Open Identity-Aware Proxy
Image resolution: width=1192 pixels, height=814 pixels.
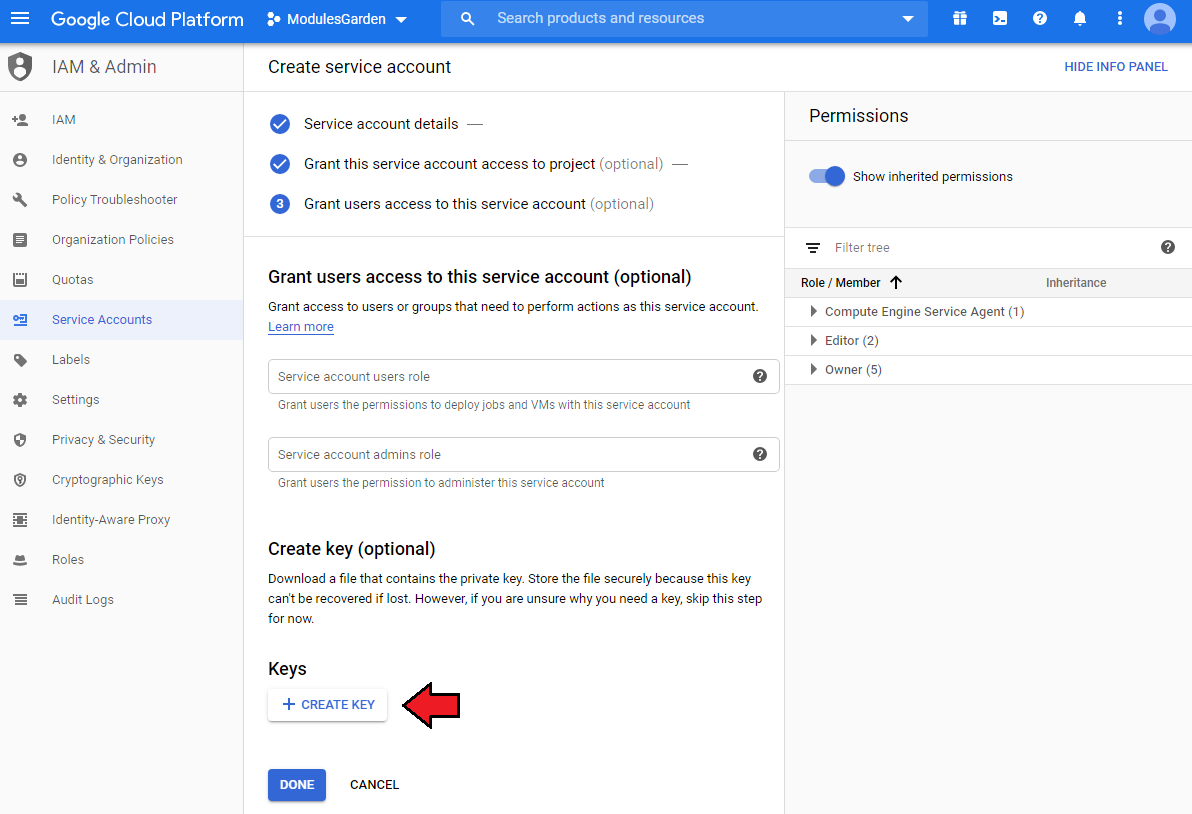(111, 520)
